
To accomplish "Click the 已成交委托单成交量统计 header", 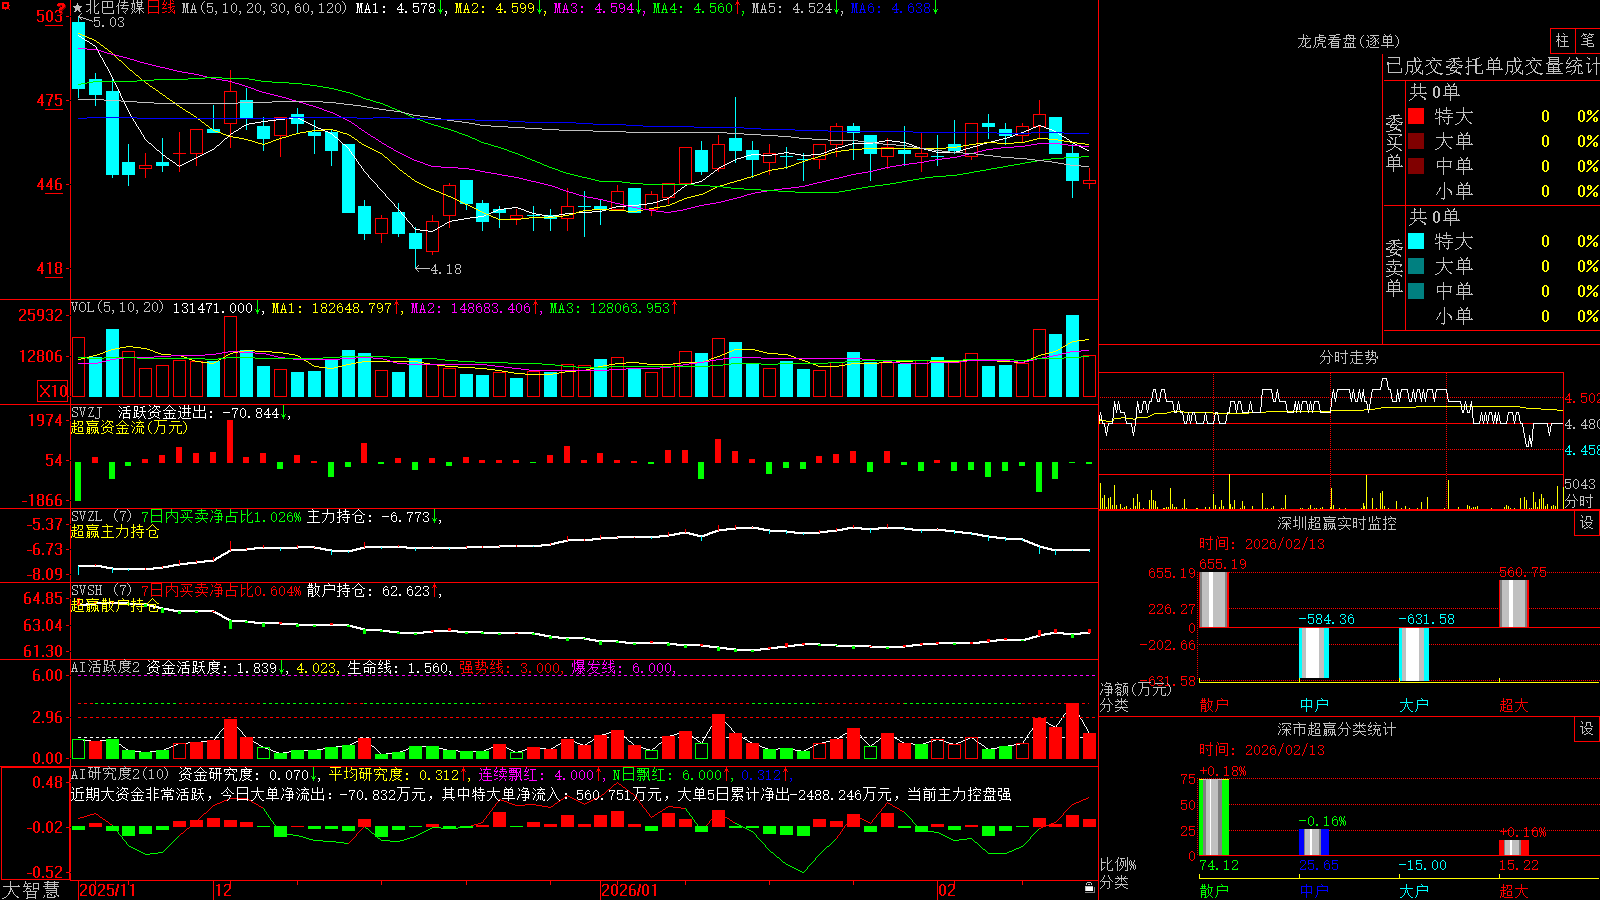I will coord(1492,66).
